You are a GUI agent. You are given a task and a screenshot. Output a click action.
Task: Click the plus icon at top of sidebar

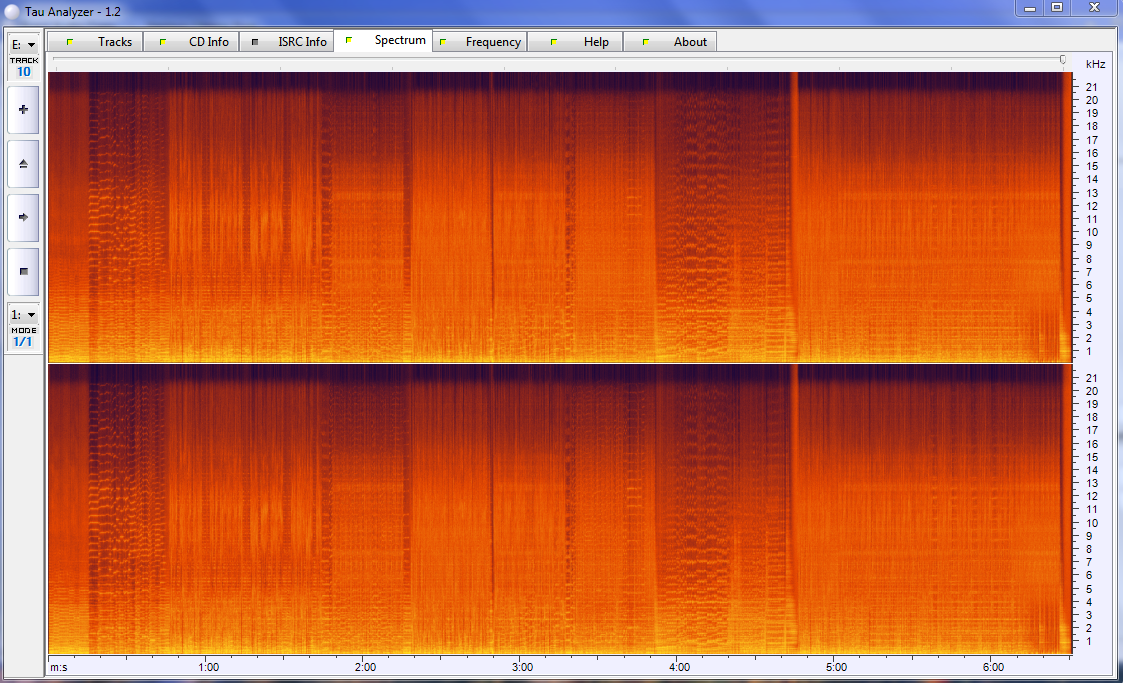pos(22,109)
